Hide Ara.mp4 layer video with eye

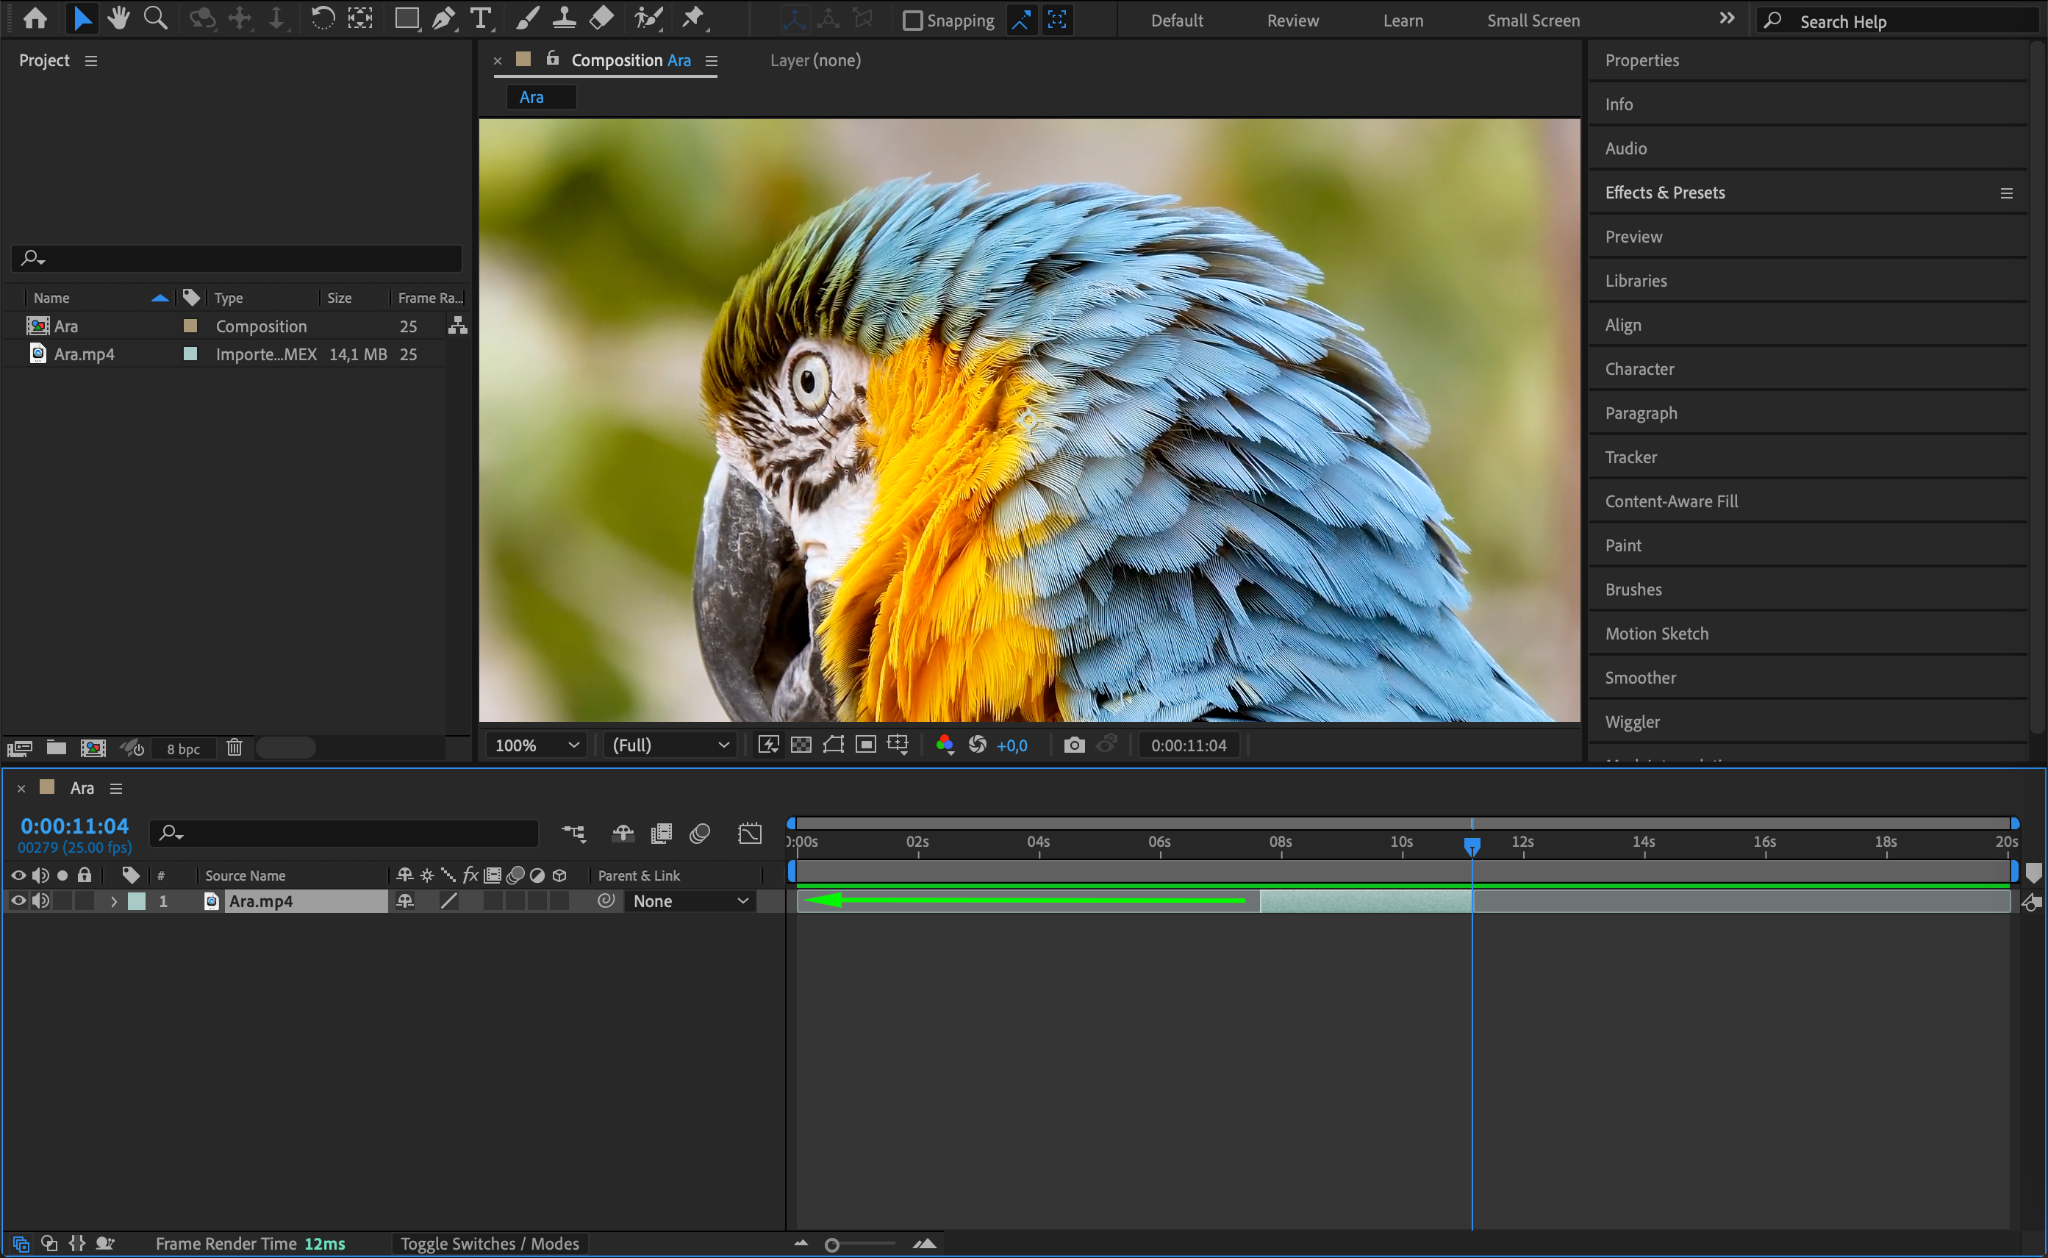[18, 901]
